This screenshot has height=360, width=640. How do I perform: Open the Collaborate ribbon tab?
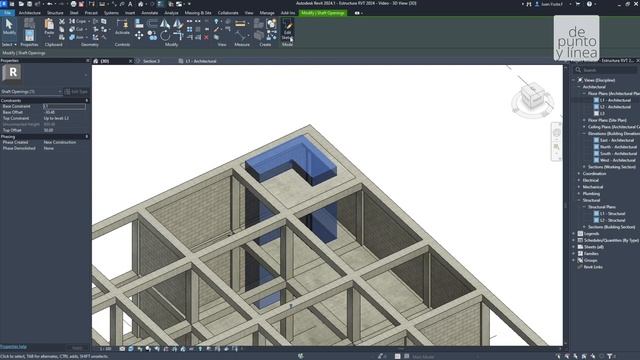[x=228, y=13]
